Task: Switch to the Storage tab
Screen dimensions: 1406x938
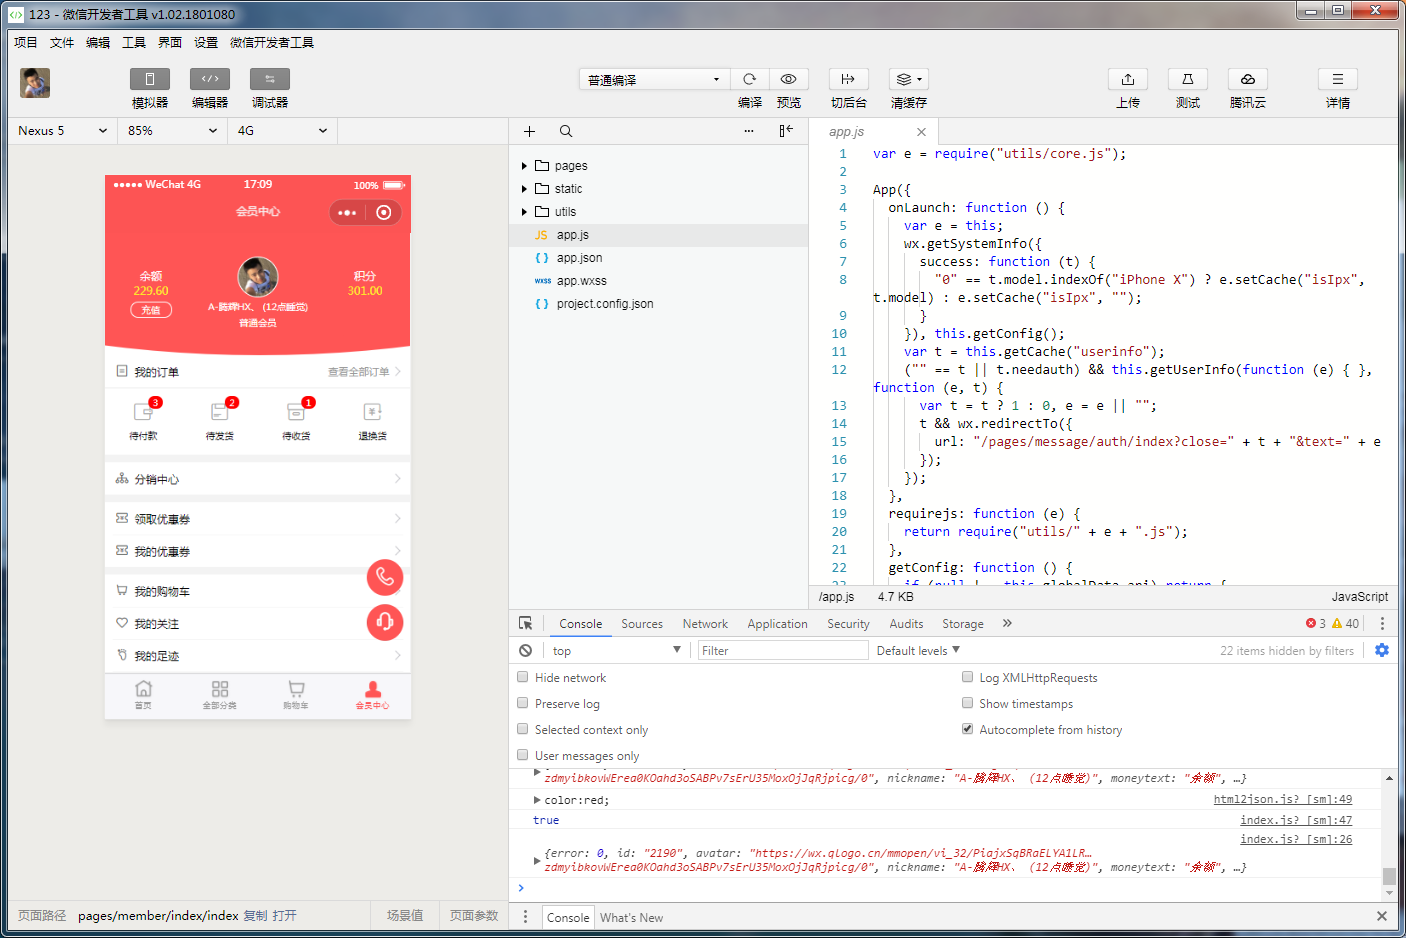Action: click(x=963, y=623)
